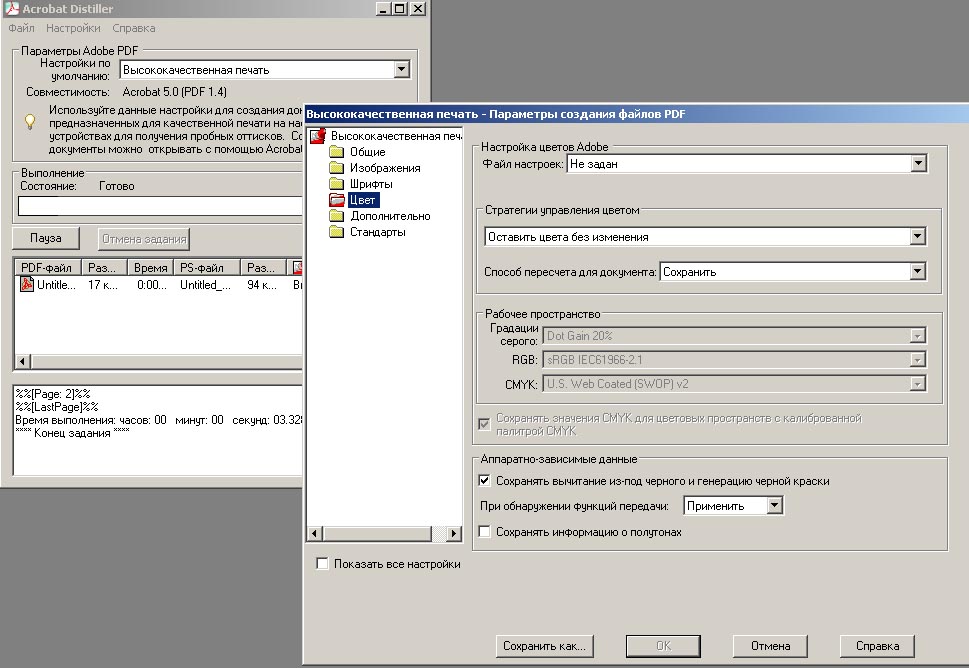The width and height of the screenshot is (969, 668).
Task: Select Общие in the settings tree
Action: coord(368,152)
